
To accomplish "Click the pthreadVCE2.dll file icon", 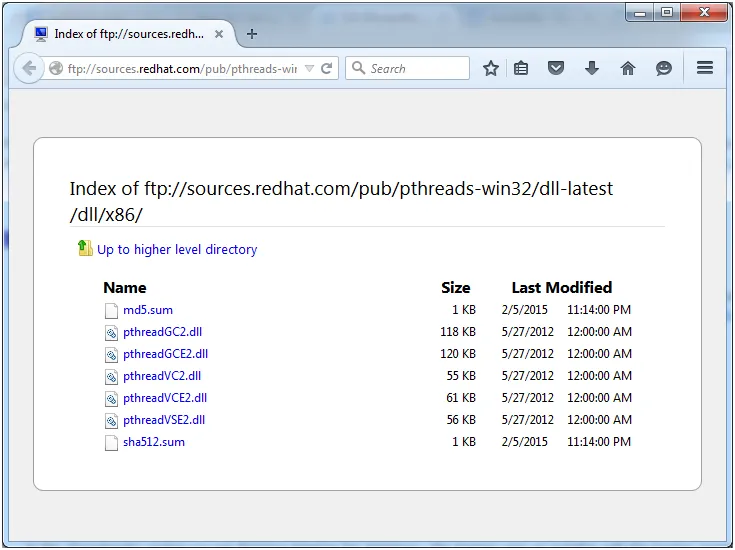I will (111, 399).
